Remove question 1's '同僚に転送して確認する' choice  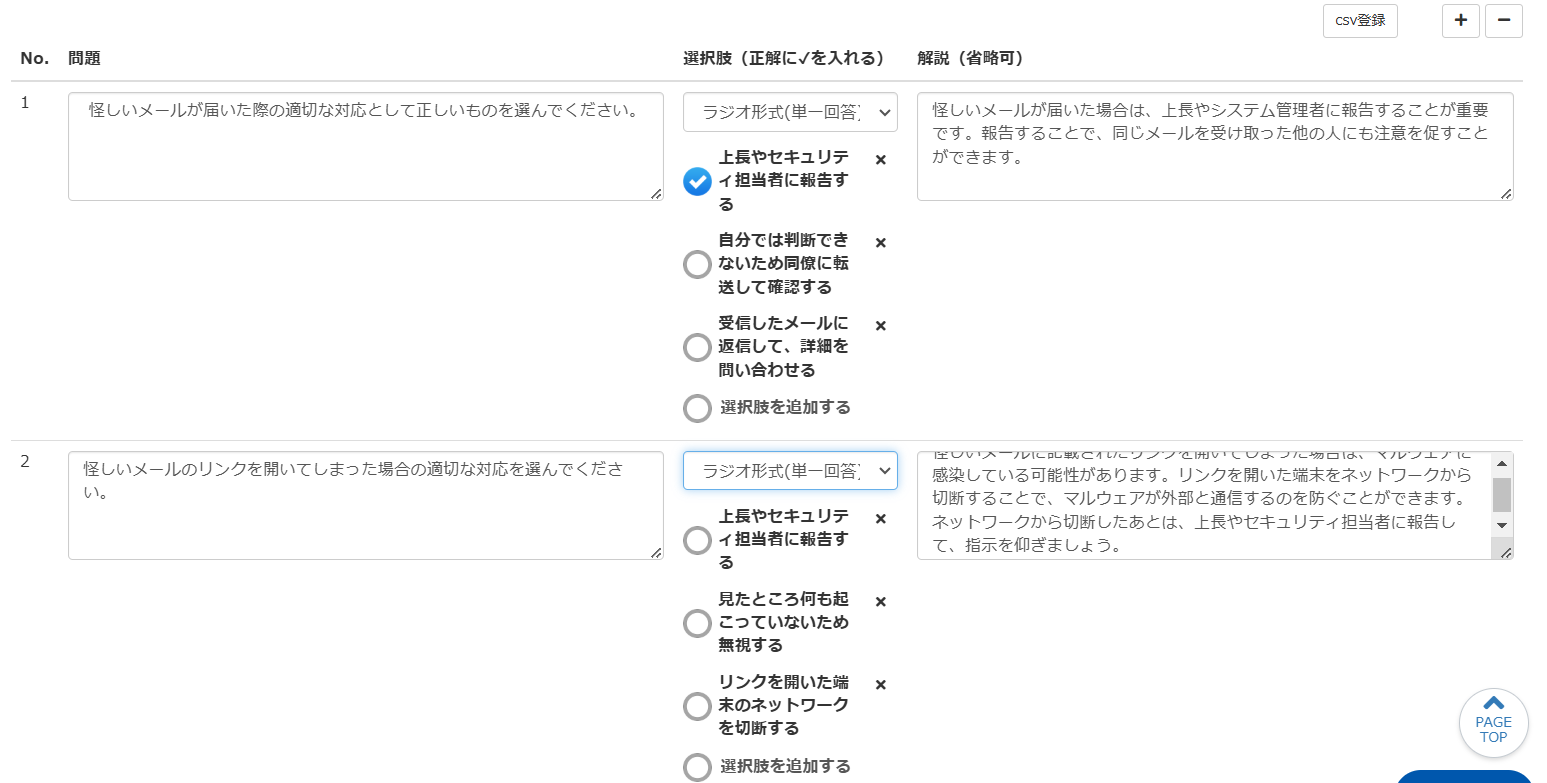coord(880,242)
